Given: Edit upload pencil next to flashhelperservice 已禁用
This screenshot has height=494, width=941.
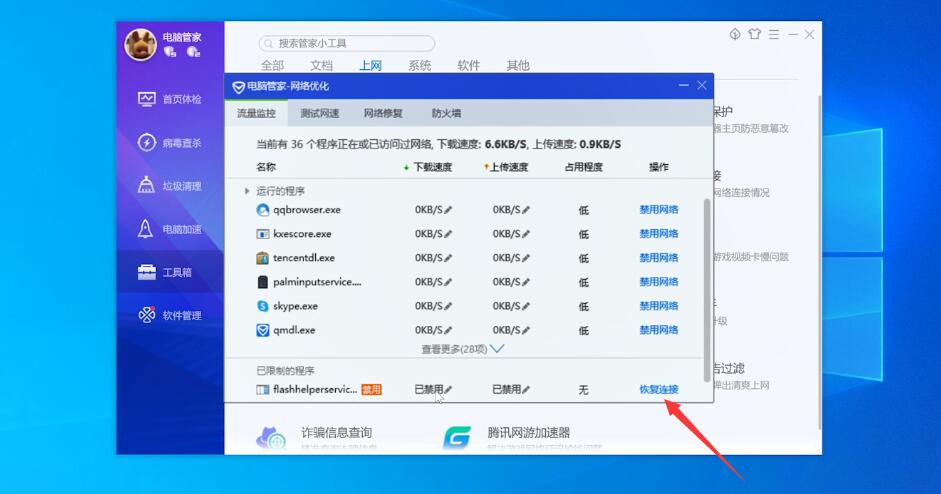Looking at the screenshot, I should (526, 390).
